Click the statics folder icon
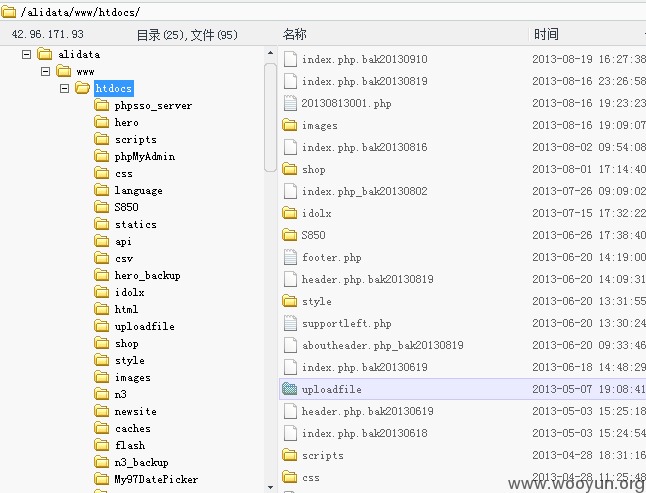The height and width of the screenshot is (493, 646). [x=101, y=224]
